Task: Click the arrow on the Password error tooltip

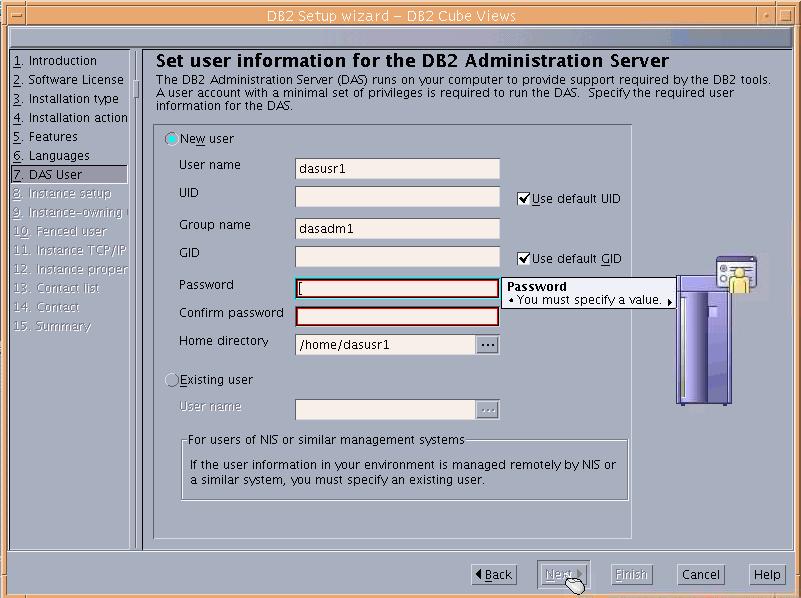Action: click(x=669, y=302)
